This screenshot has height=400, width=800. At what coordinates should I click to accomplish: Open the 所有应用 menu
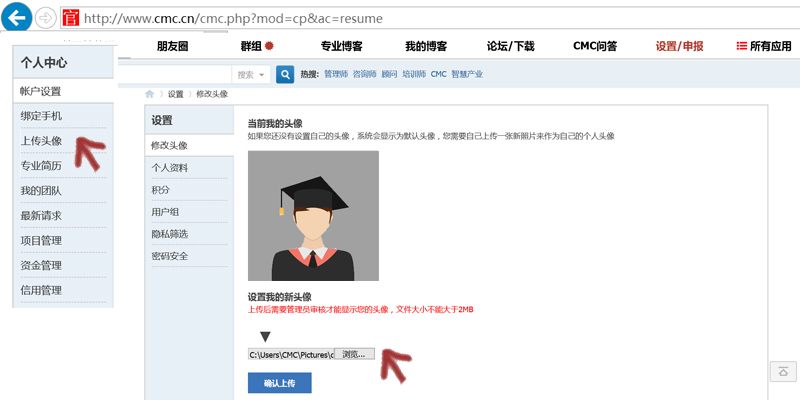click(770, 46)
